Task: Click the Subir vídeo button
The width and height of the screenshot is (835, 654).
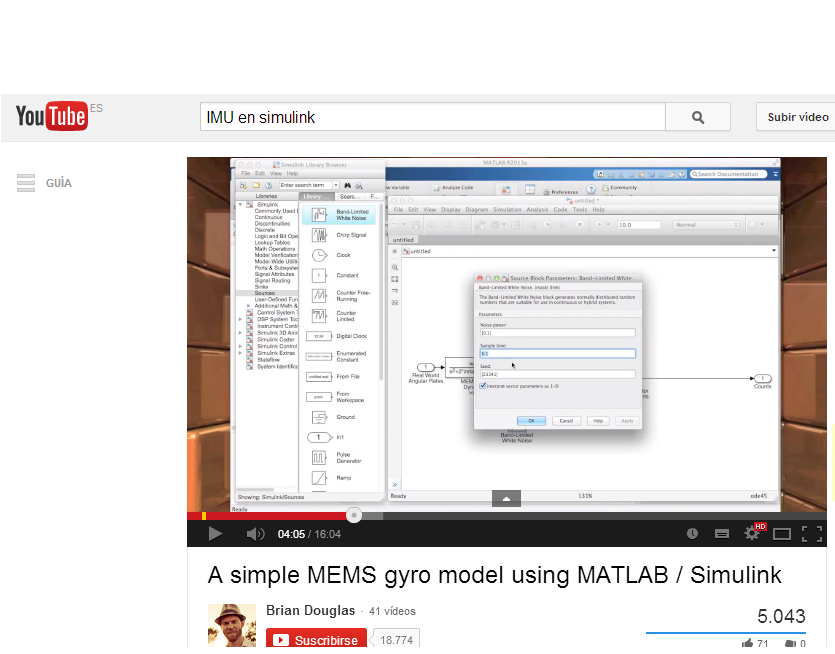Action: (x=796, y=117)
